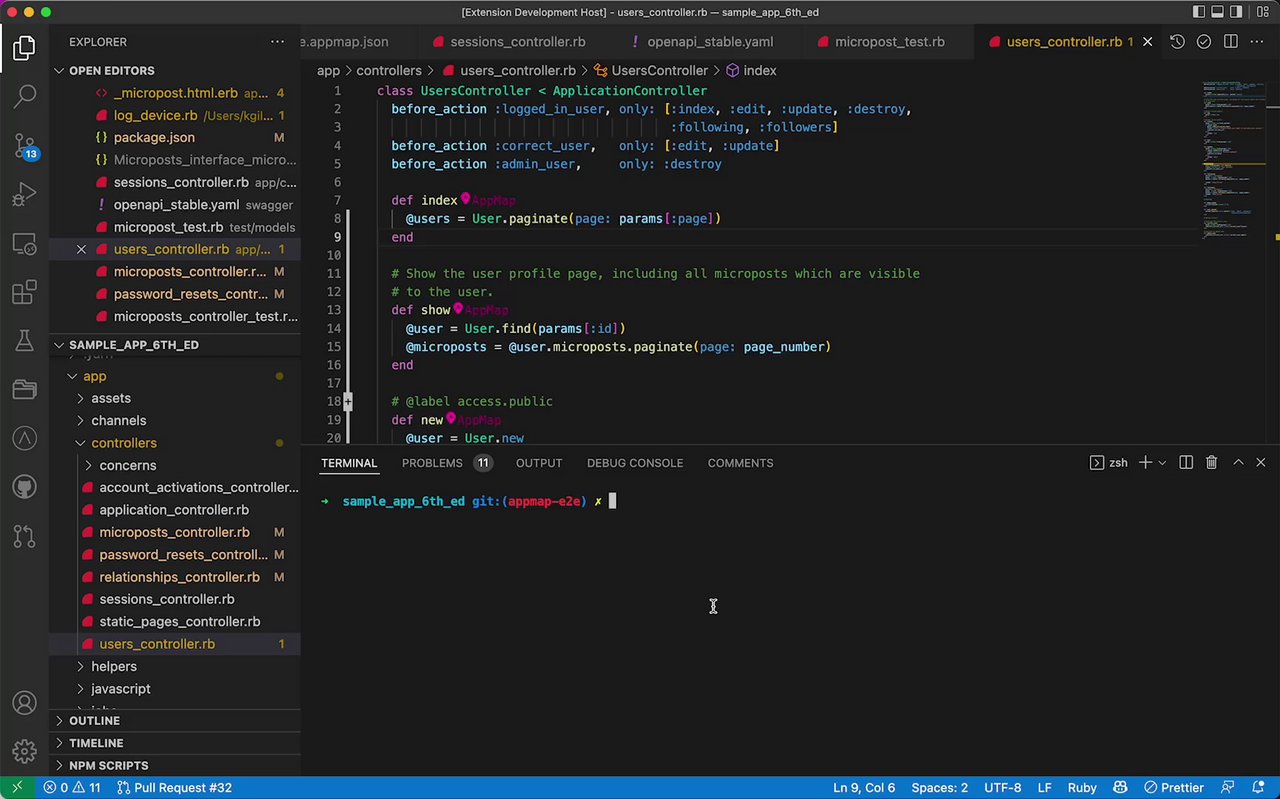
Task: Split the editor to the right
Action: (1231, 42)
